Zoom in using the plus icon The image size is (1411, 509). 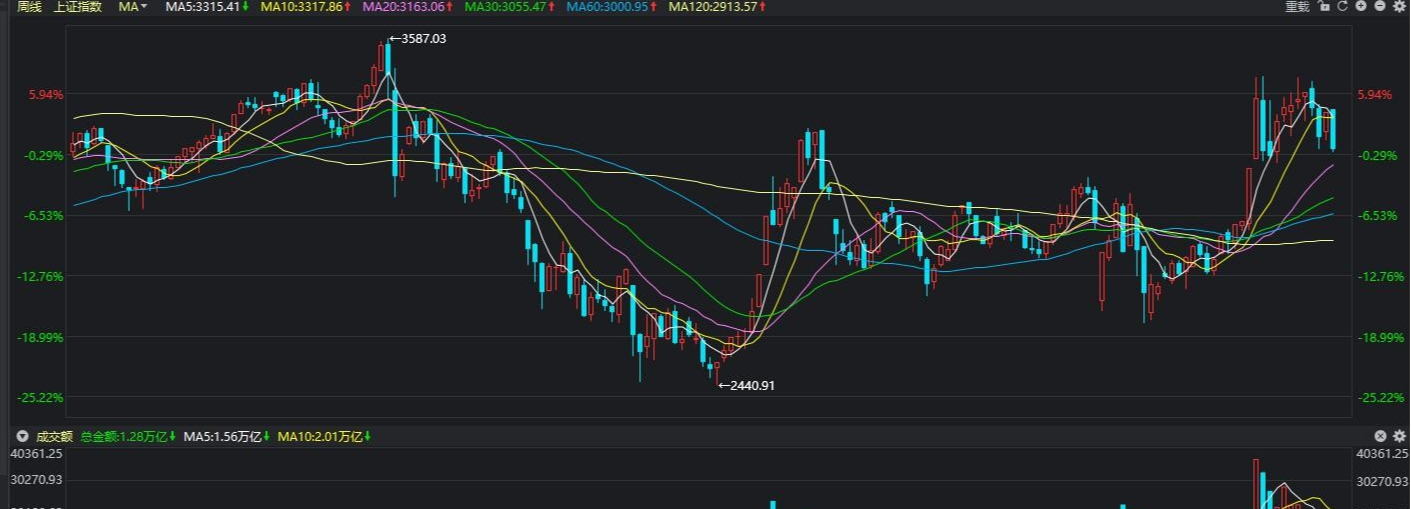click(1361, 6)
